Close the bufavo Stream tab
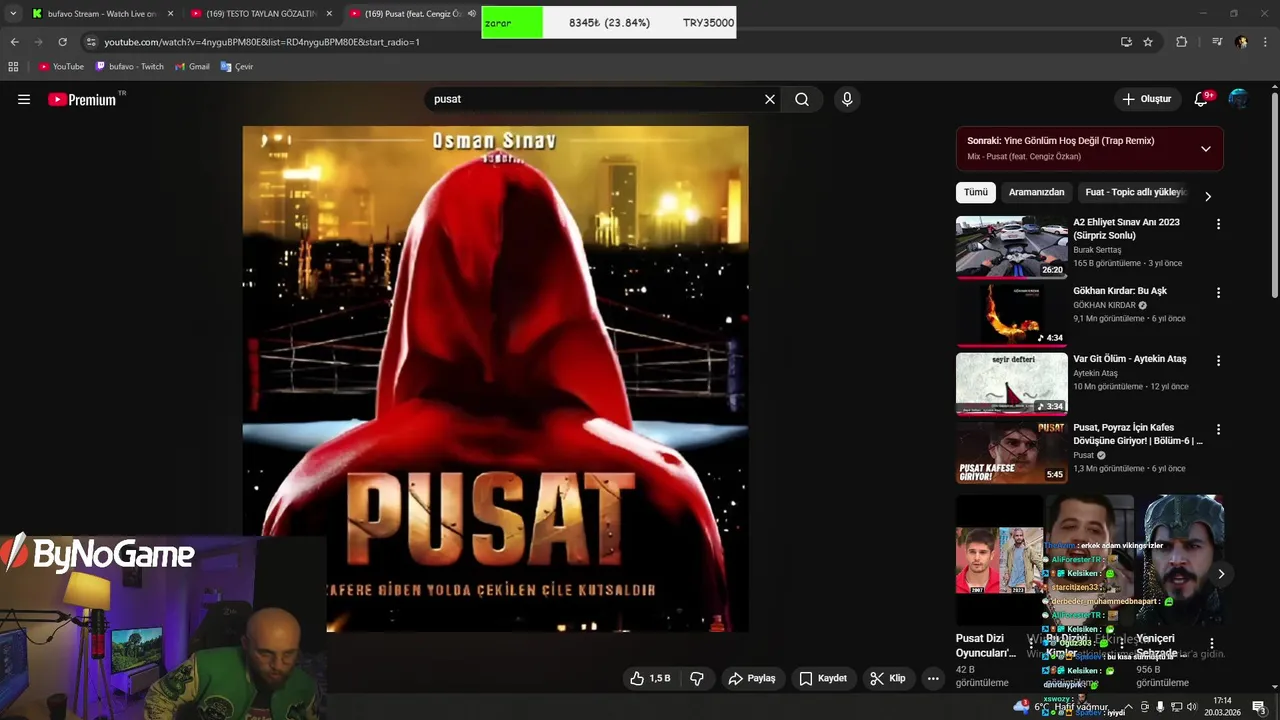 coord(170,14)
